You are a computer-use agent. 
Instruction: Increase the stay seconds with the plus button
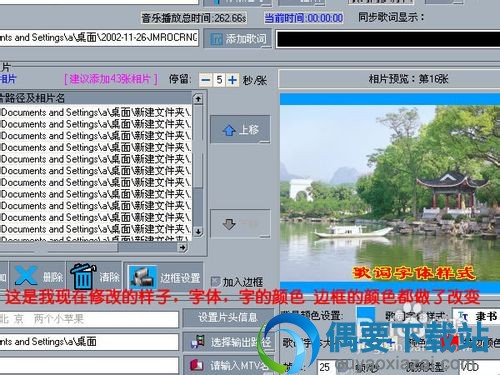(232, 80)
